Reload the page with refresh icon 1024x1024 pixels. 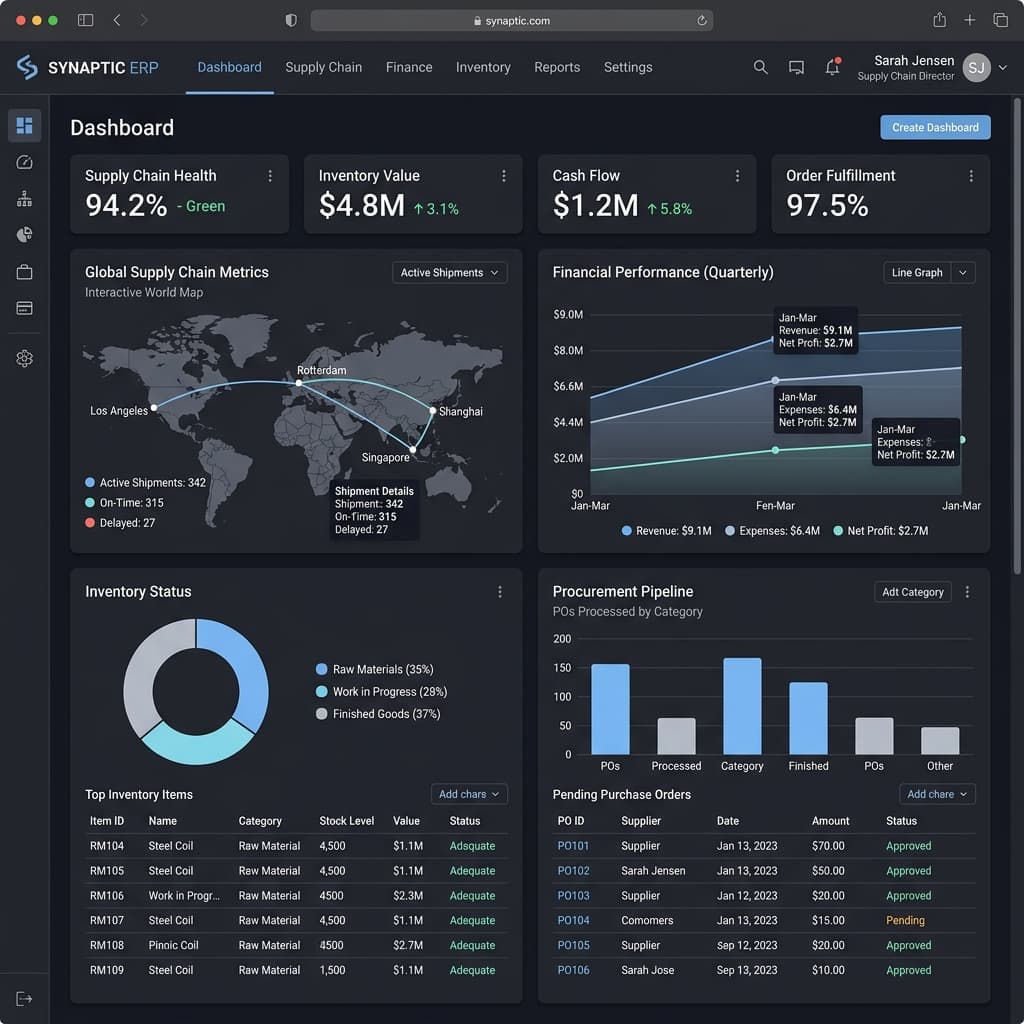coord(702,20)
